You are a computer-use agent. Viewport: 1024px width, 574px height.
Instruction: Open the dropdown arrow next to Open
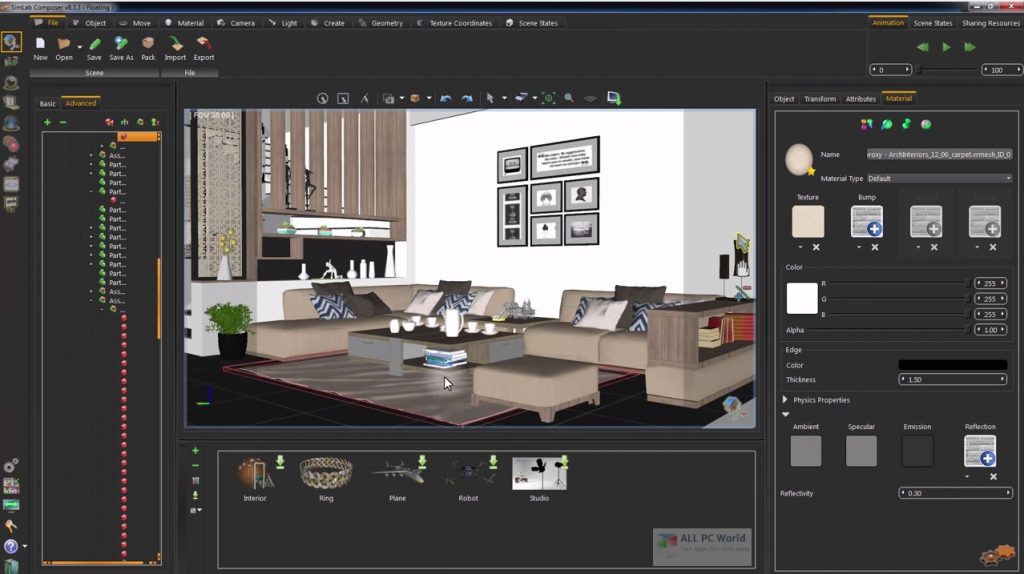tap(79, 45)
